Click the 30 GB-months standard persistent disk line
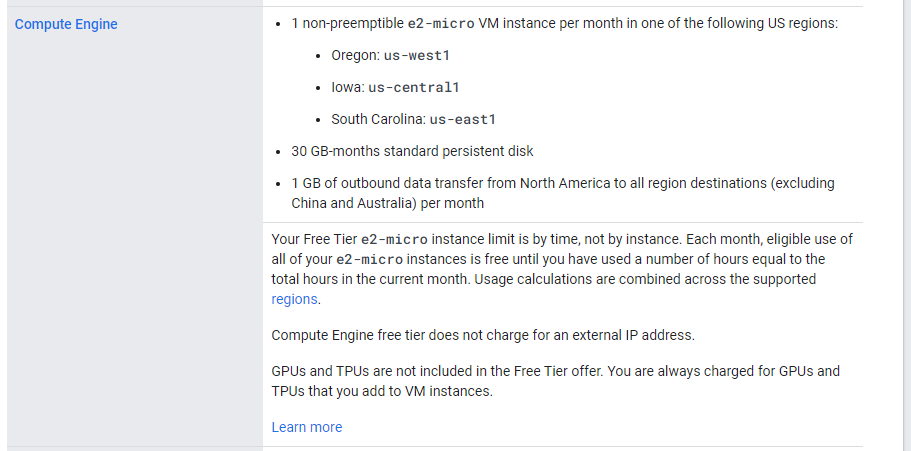The image size is (911, 451). coord(413,151)
